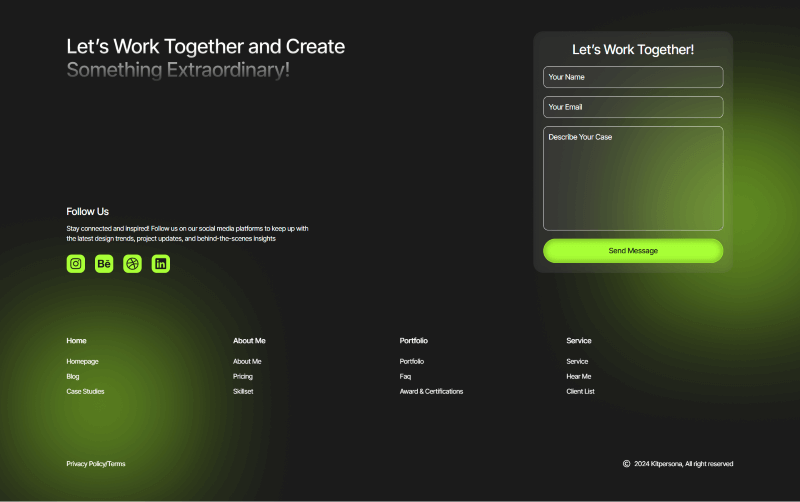Open the Client List link
Image resolution: width=800 pixels, height=502 pixels.
point(580,391)
